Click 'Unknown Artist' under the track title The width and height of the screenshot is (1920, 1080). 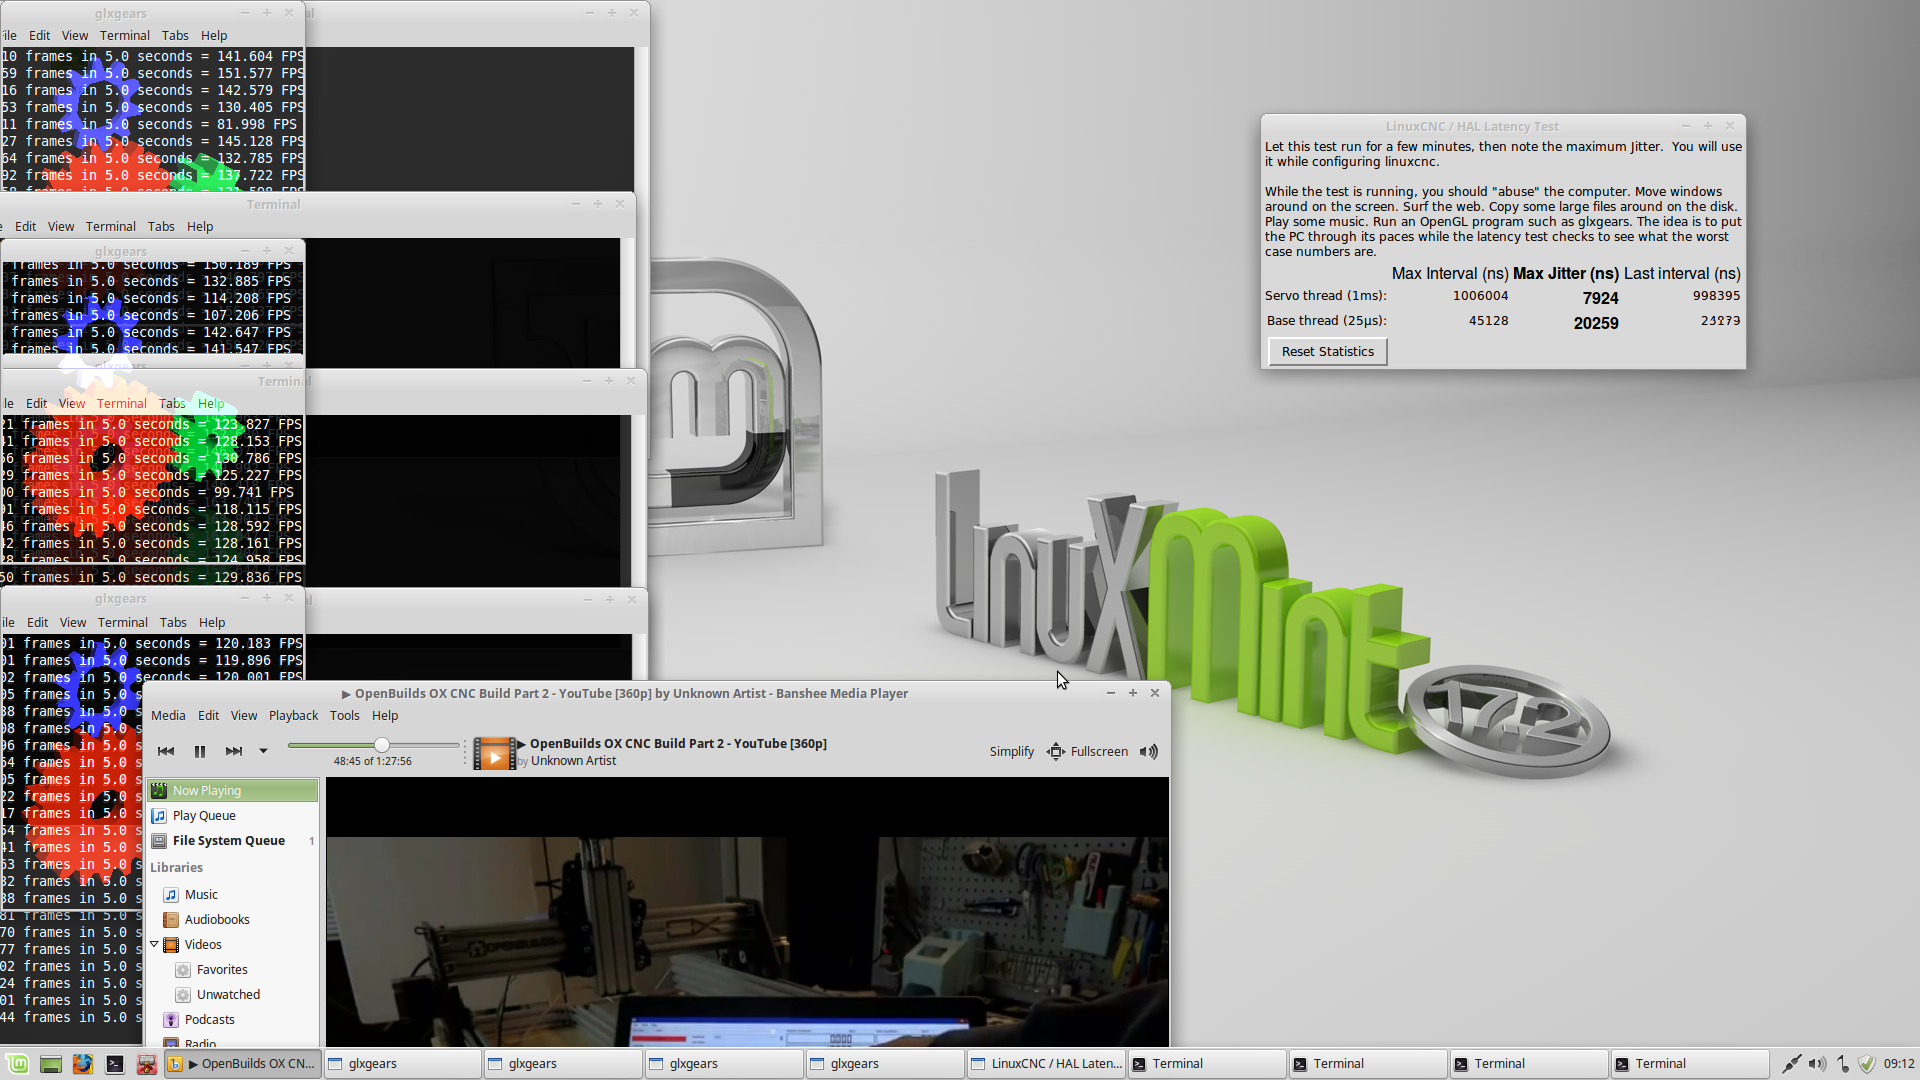573,761
